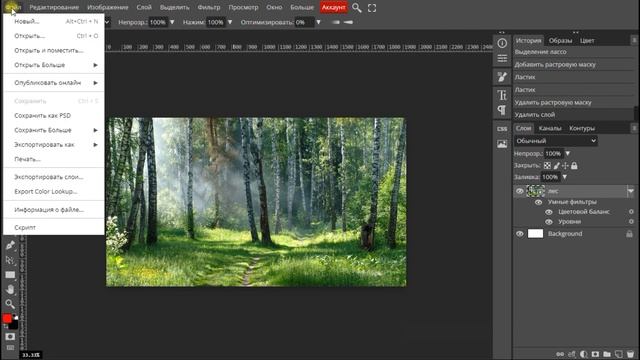
Task: Open blend mode dropdown Обычный
Action: click(556, 141)
